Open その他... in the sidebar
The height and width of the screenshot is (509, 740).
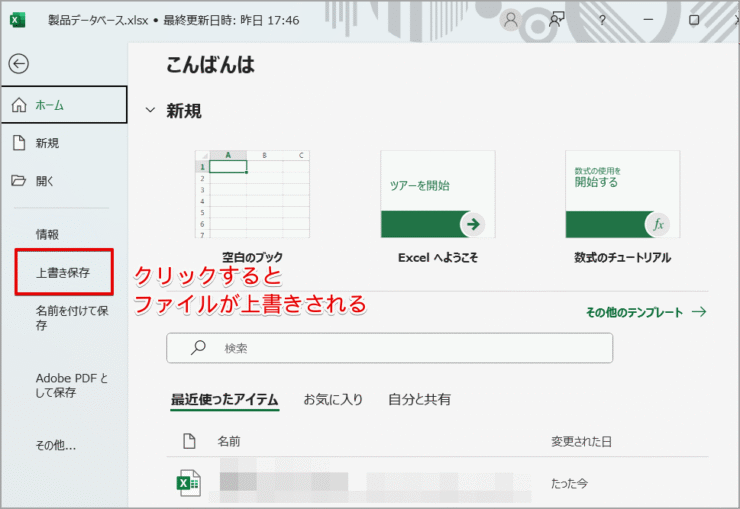pos(56,445)
